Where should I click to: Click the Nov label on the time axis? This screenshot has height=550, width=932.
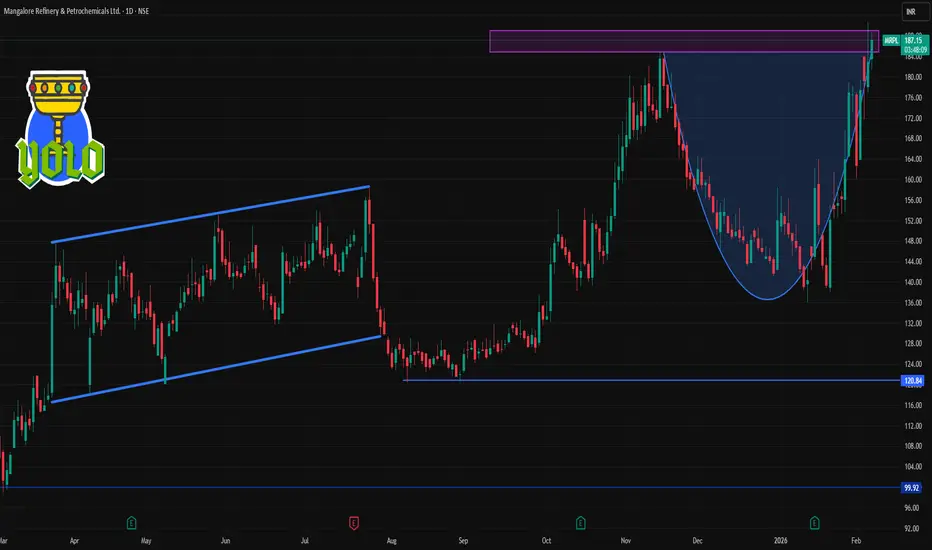625,541
